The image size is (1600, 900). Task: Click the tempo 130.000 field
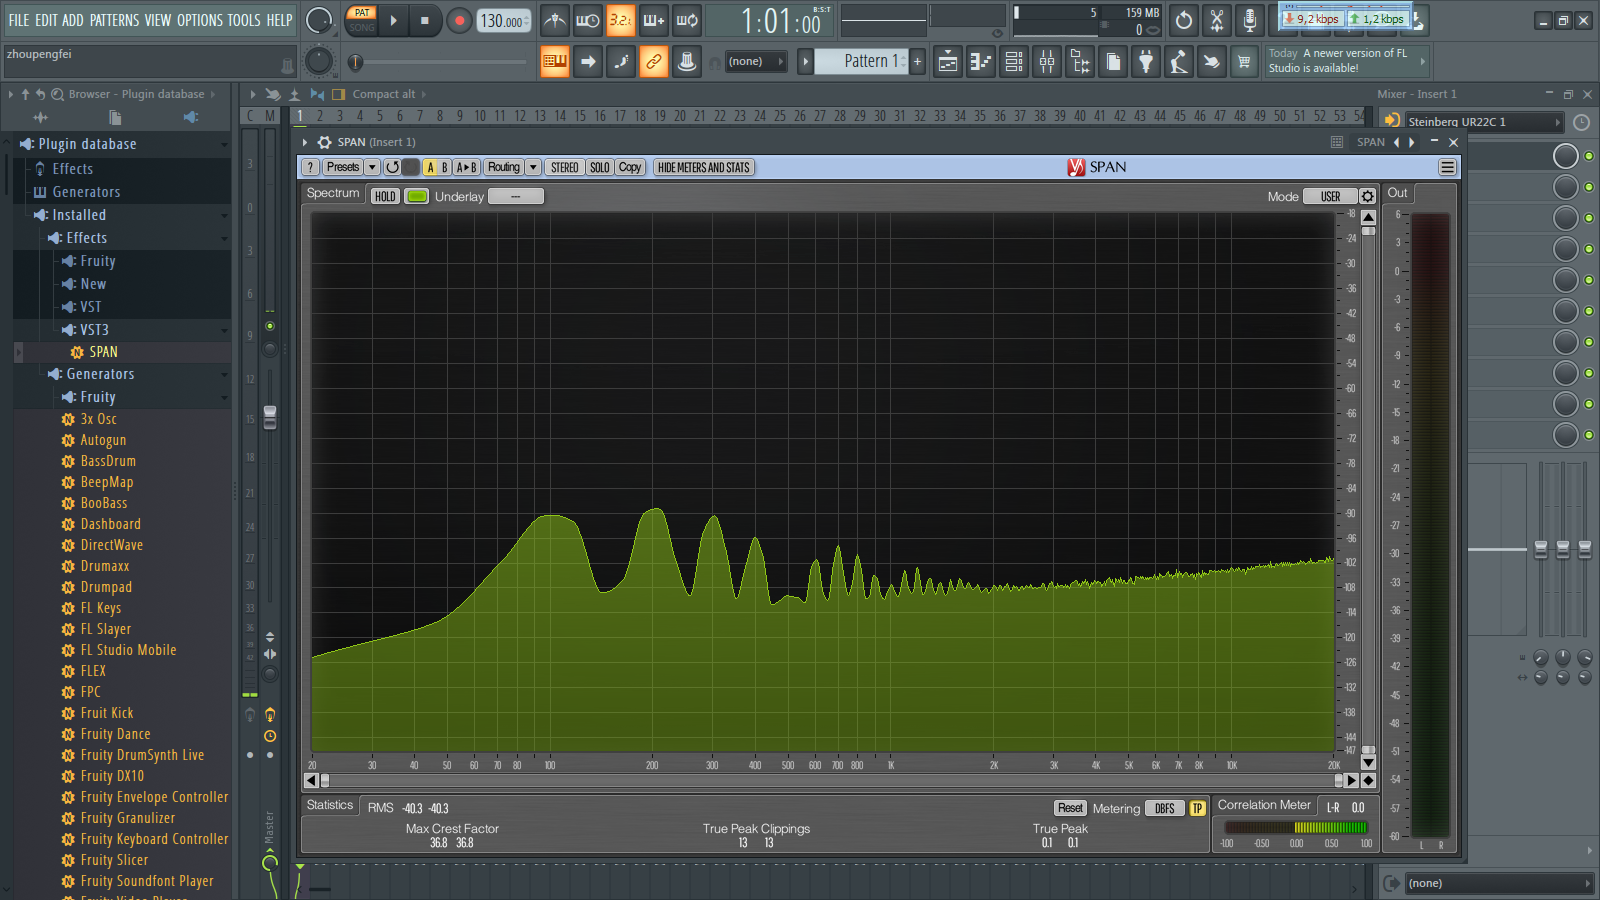(x=504, y=21)
